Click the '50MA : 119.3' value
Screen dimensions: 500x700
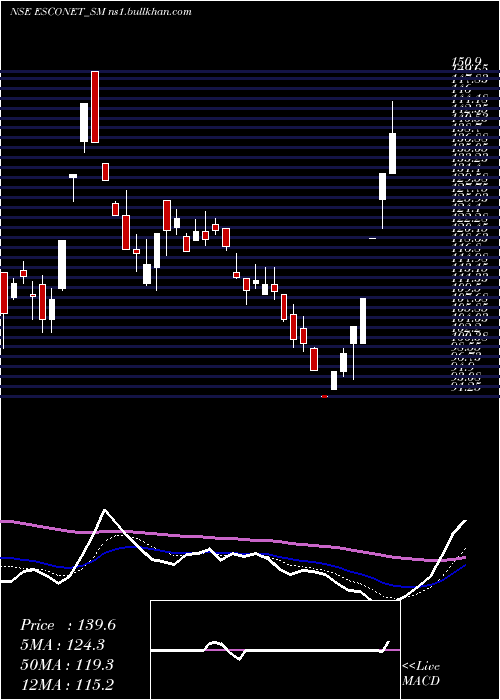coord(67,665)
